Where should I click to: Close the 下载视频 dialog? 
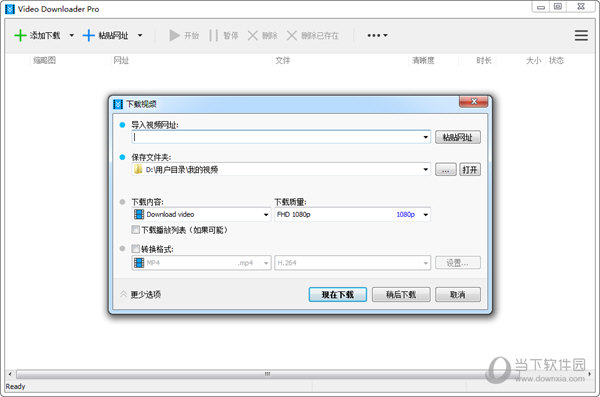pyautogui.click(x=474, y=101)
